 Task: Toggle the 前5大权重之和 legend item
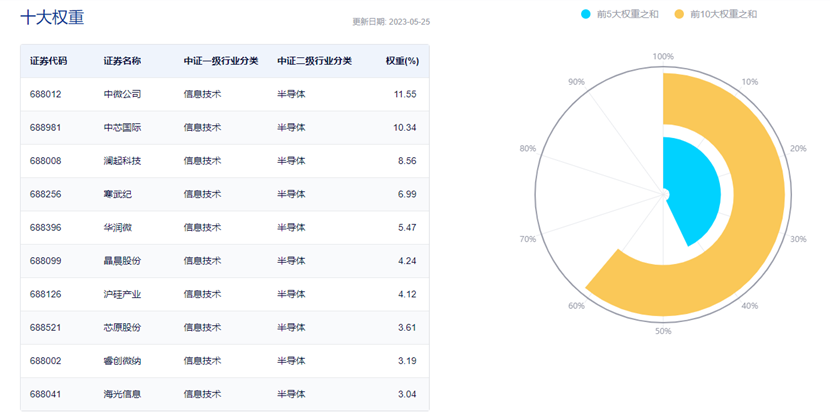[619, 14]
